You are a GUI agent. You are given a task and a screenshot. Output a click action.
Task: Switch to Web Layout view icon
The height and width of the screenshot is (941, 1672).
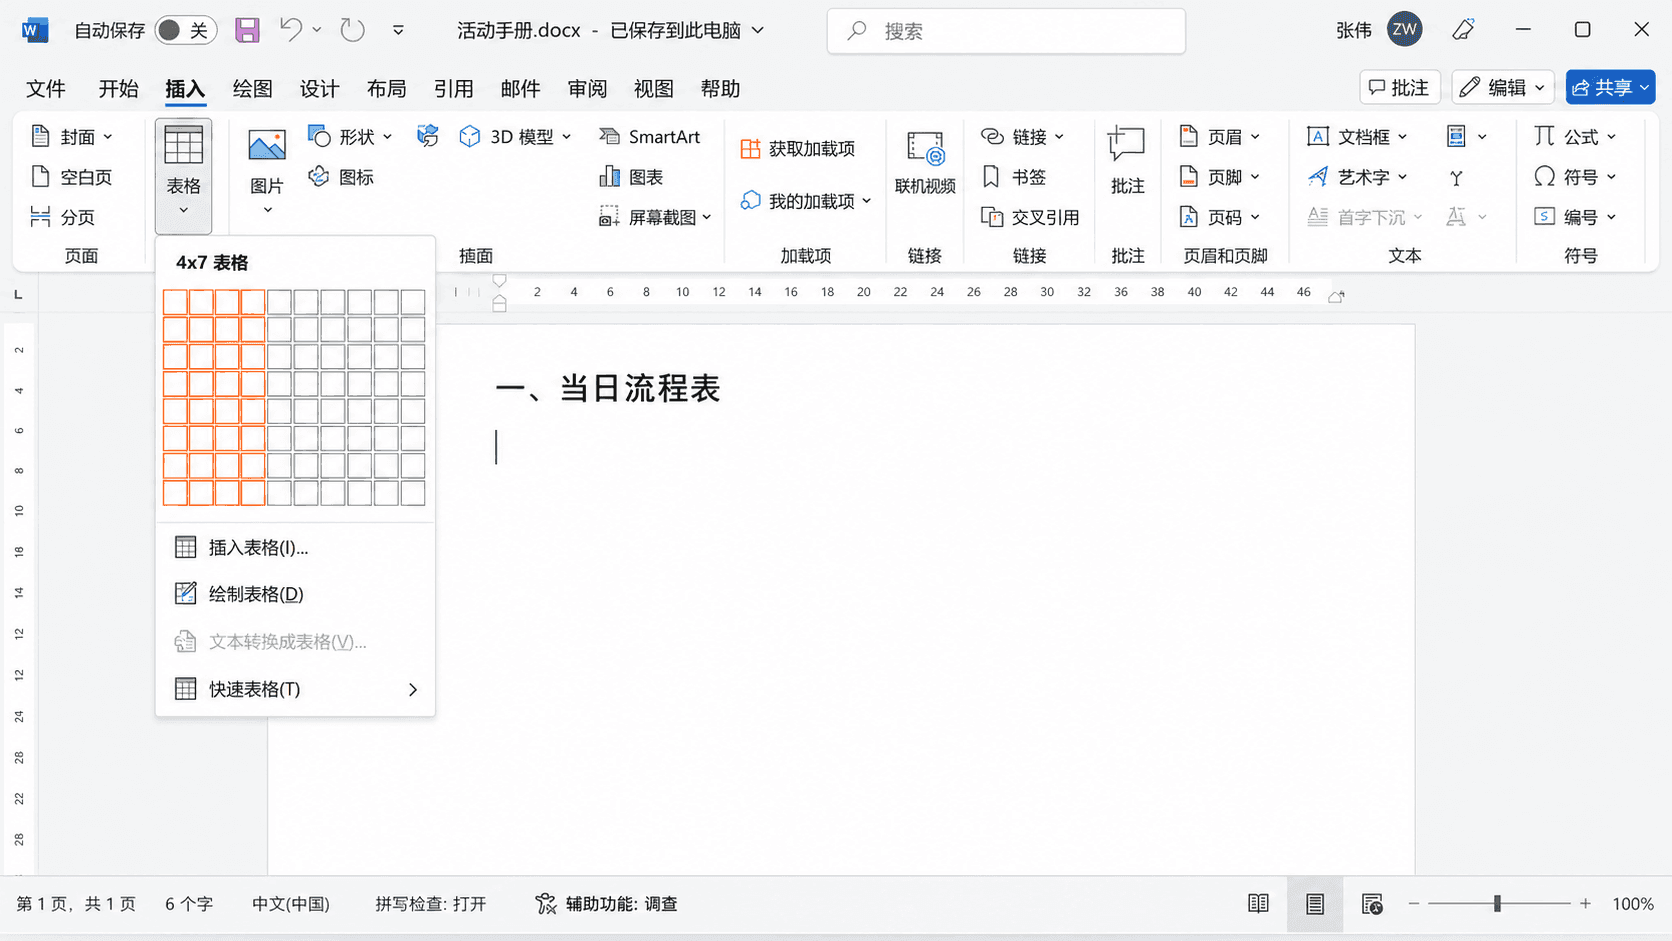(1372, 904)
